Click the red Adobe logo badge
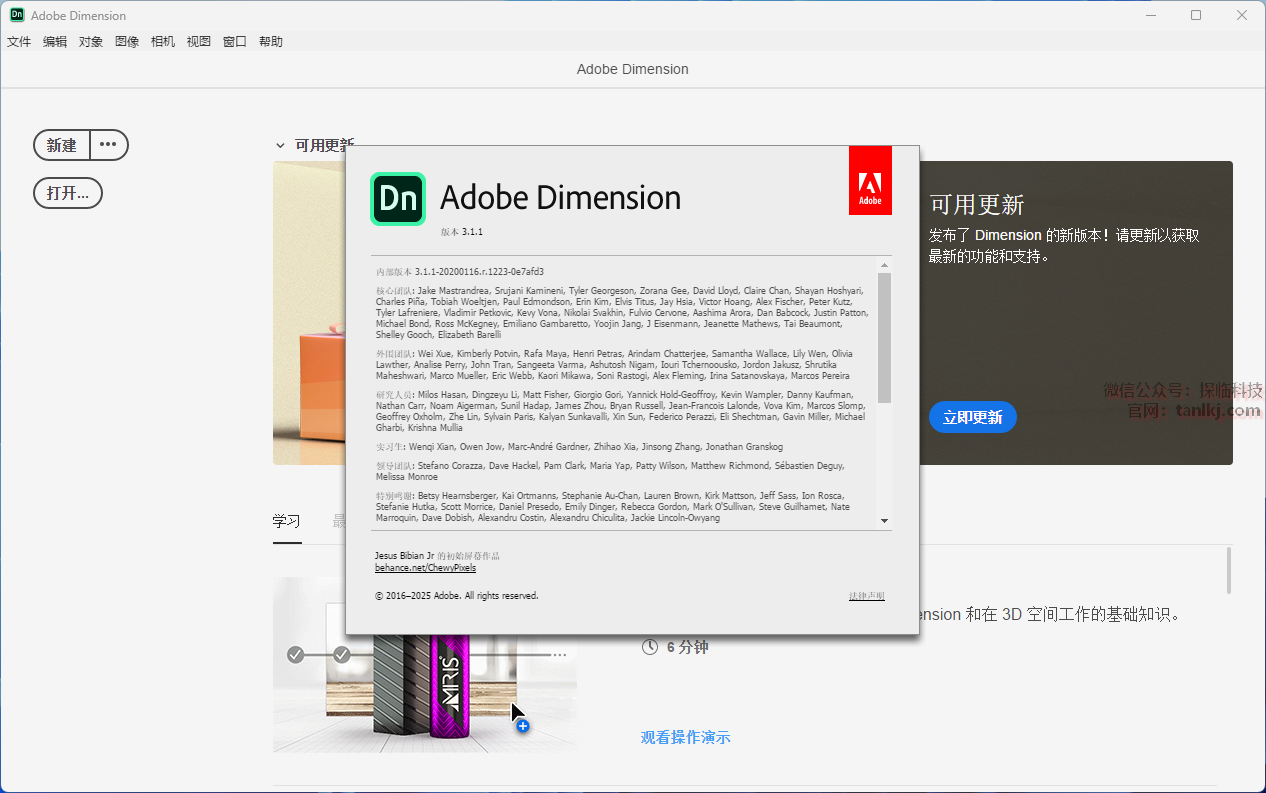1266x793 pixels. [870, 181]
